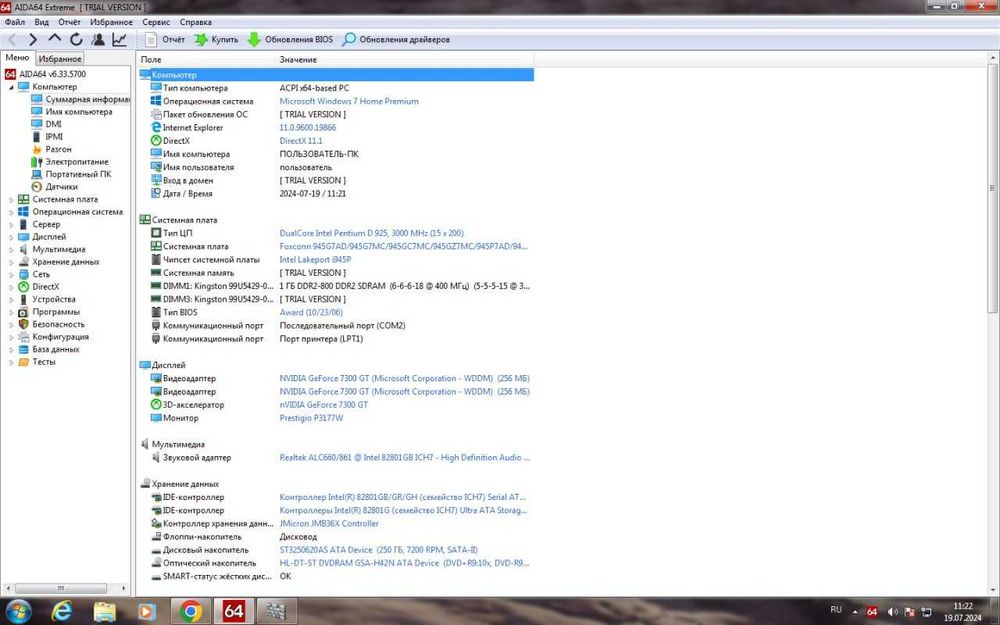Collapse the Компьютер tree node

click(11, 87)
